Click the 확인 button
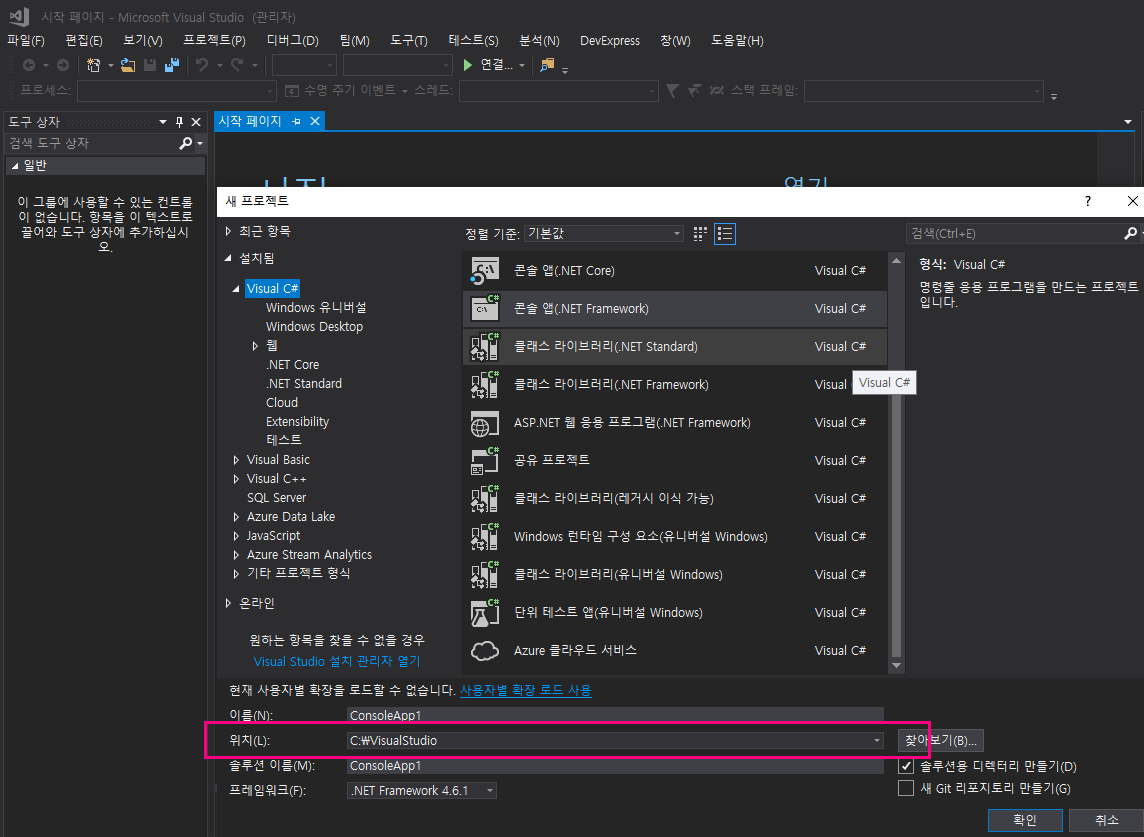 tap(1024, 820)
